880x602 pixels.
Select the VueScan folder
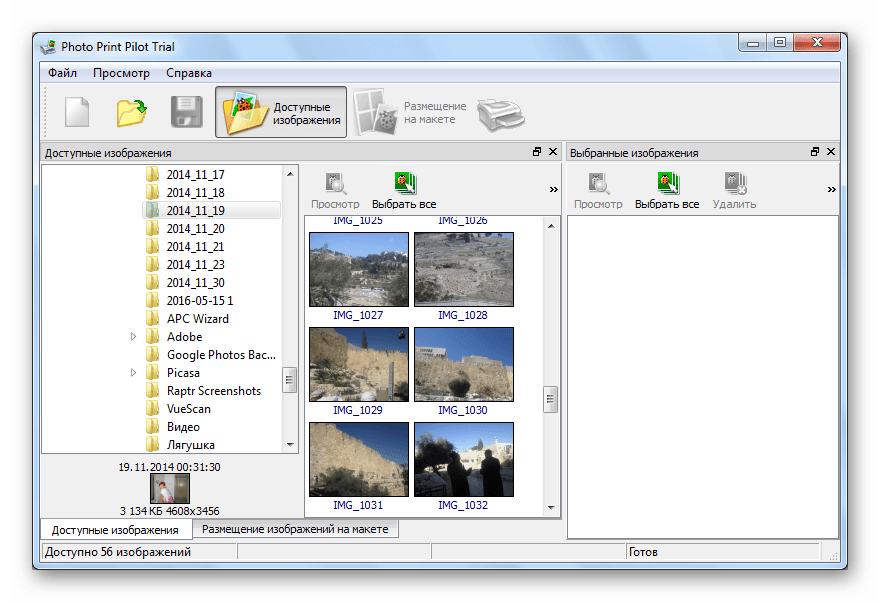click(189, 408)
